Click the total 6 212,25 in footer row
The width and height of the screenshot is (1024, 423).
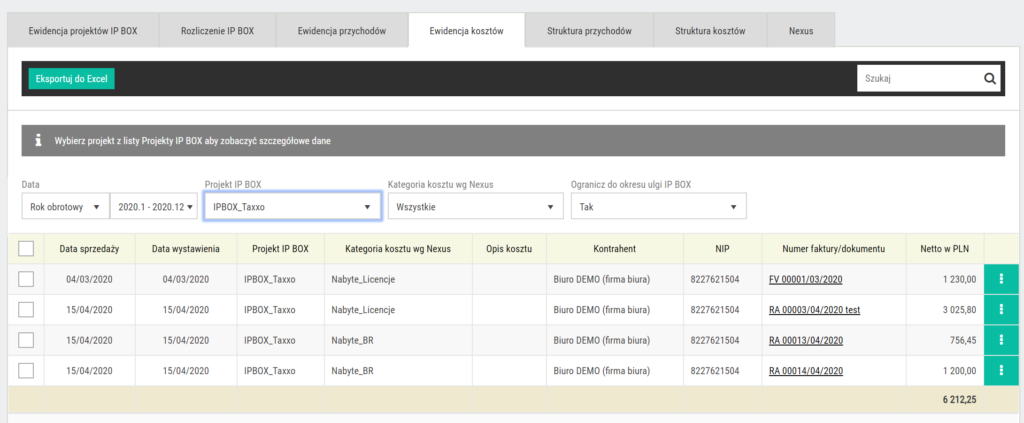point(959,399)
